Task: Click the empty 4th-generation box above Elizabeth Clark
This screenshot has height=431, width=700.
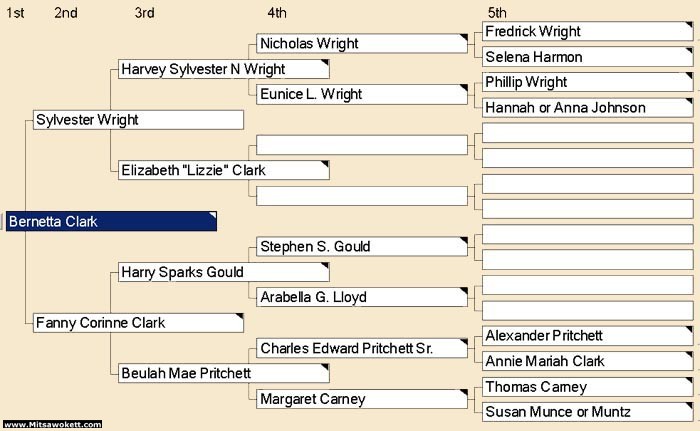Action: coord(362,145)
